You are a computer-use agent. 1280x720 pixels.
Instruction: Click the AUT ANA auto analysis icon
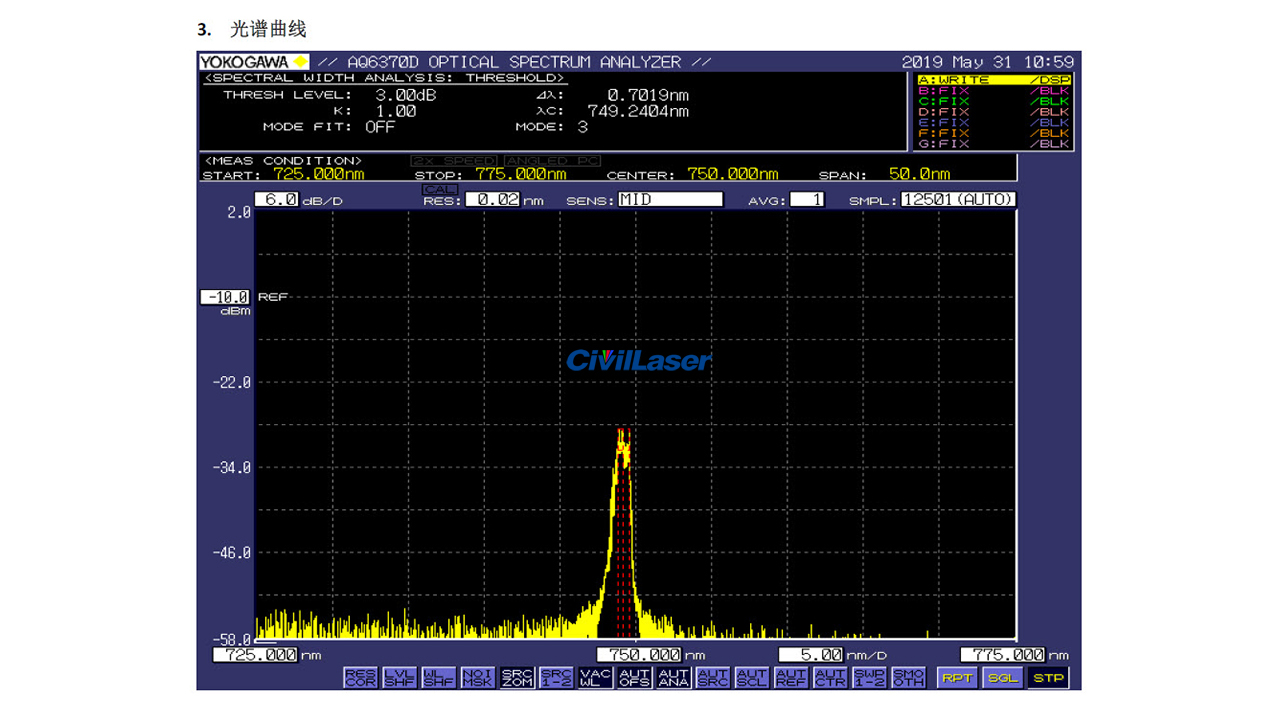(673, 677)
